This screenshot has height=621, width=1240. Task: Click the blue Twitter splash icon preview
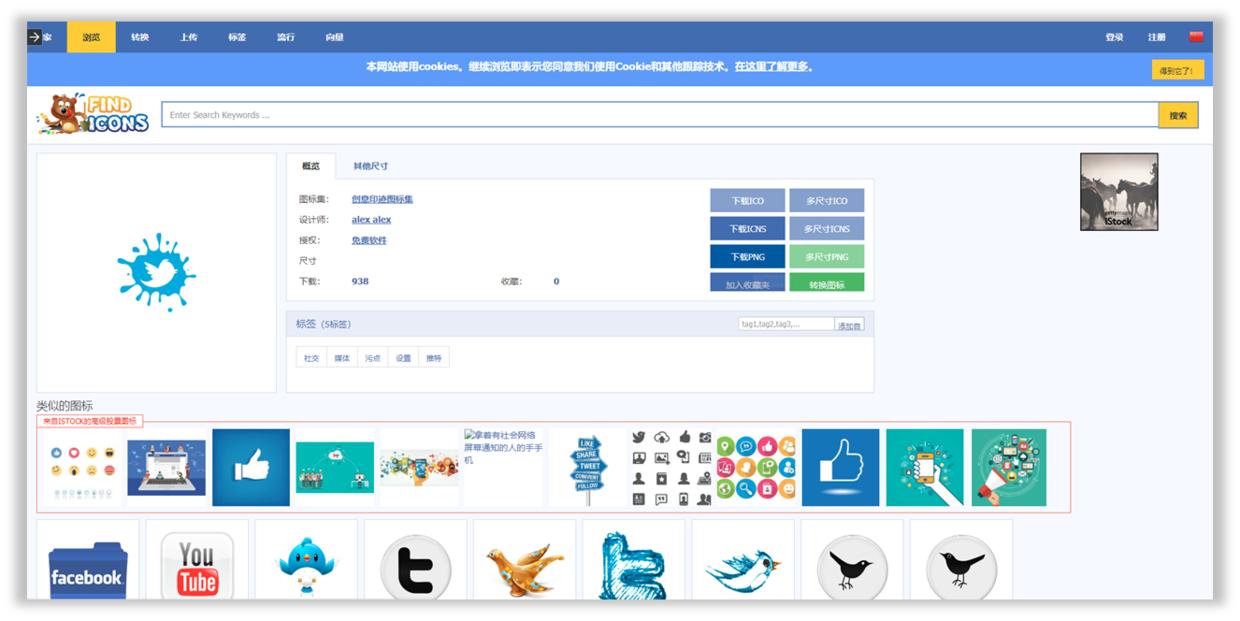[156, 272]
